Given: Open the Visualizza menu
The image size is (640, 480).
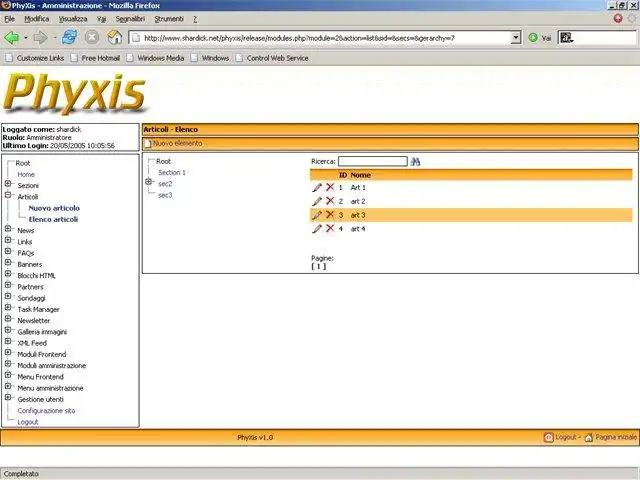Looking at the screenshot, I should (x=73, y=19).
